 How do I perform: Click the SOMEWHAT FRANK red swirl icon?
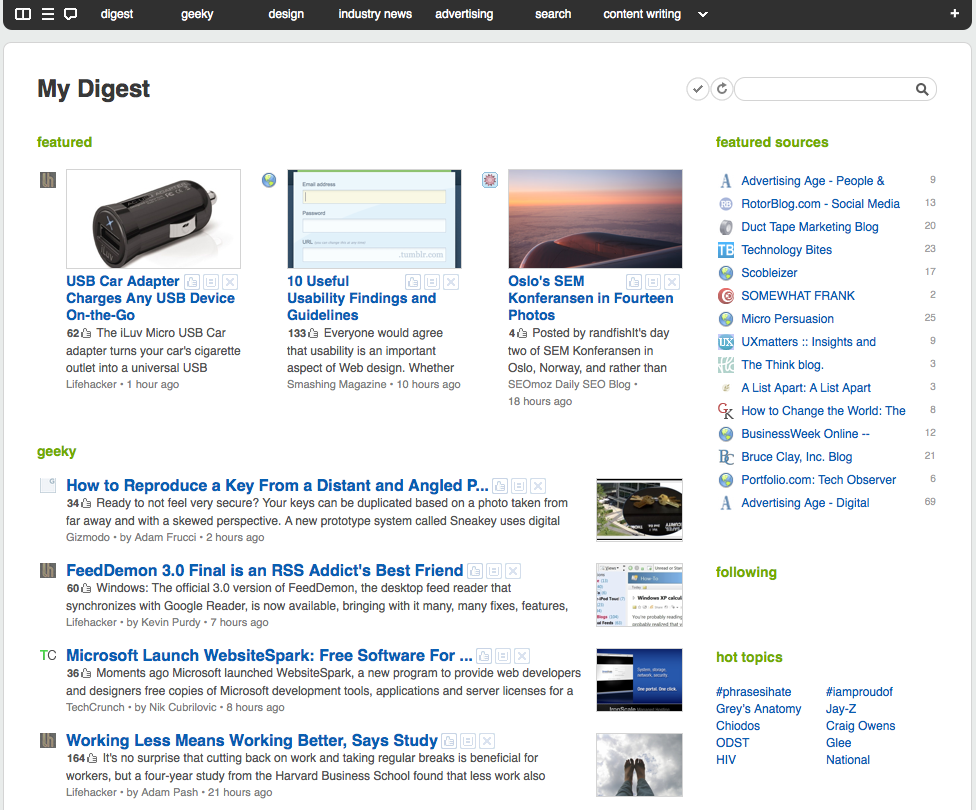pyautogui.click(x=726, y=296)
